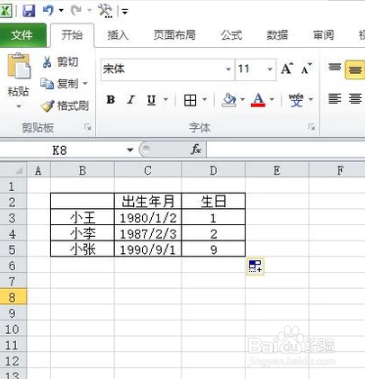Open the font color dropdown arrow
The width and height of the screenshot is (365, 379).
click(272, 100)
